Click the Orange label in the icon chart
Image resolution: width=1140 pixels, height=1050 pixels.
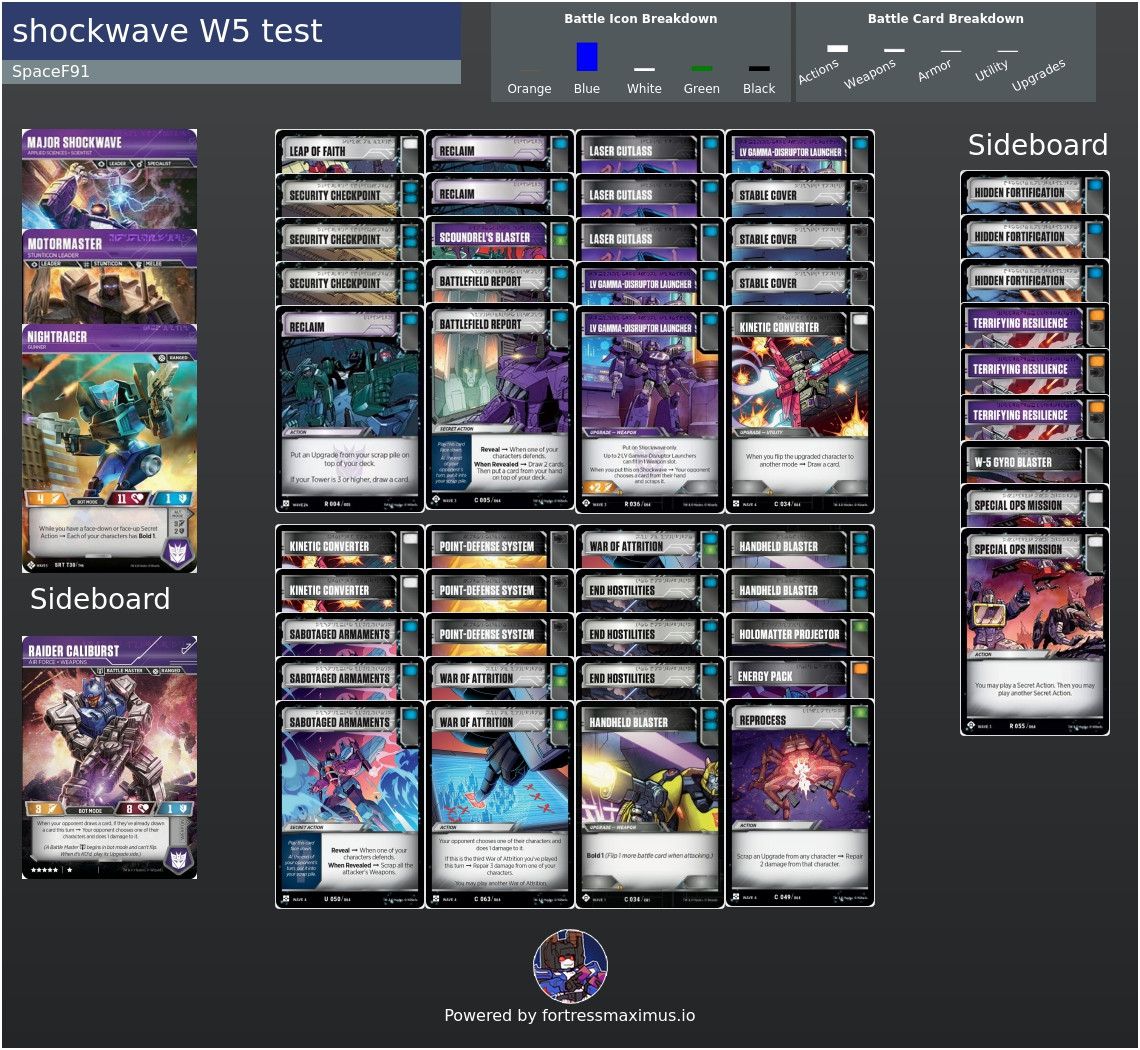coord(529,88)
